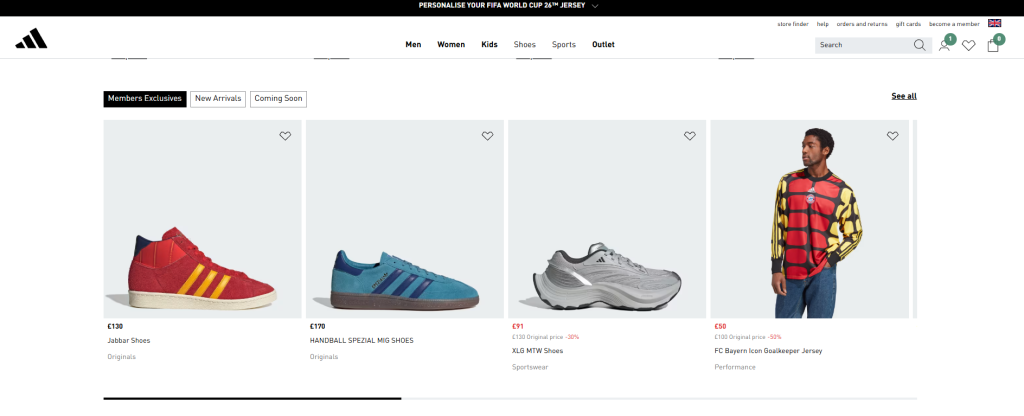Screen dimensions: 1024x416
Task: Click the £91 sale price
Action: click(518, 326)
